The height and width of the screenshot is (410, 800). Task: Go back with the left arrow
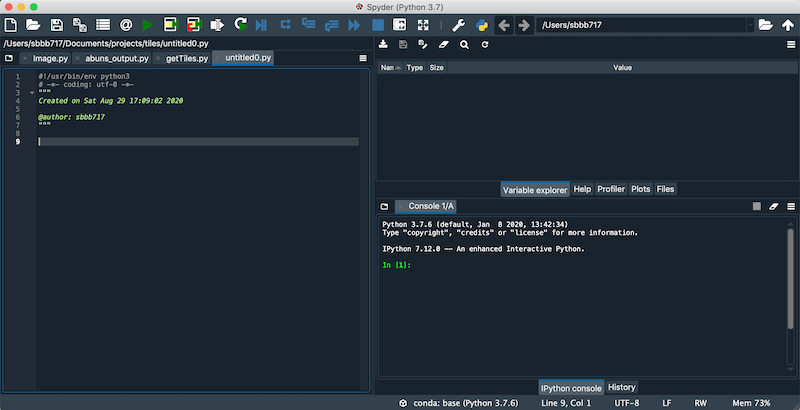click(504, 24)
